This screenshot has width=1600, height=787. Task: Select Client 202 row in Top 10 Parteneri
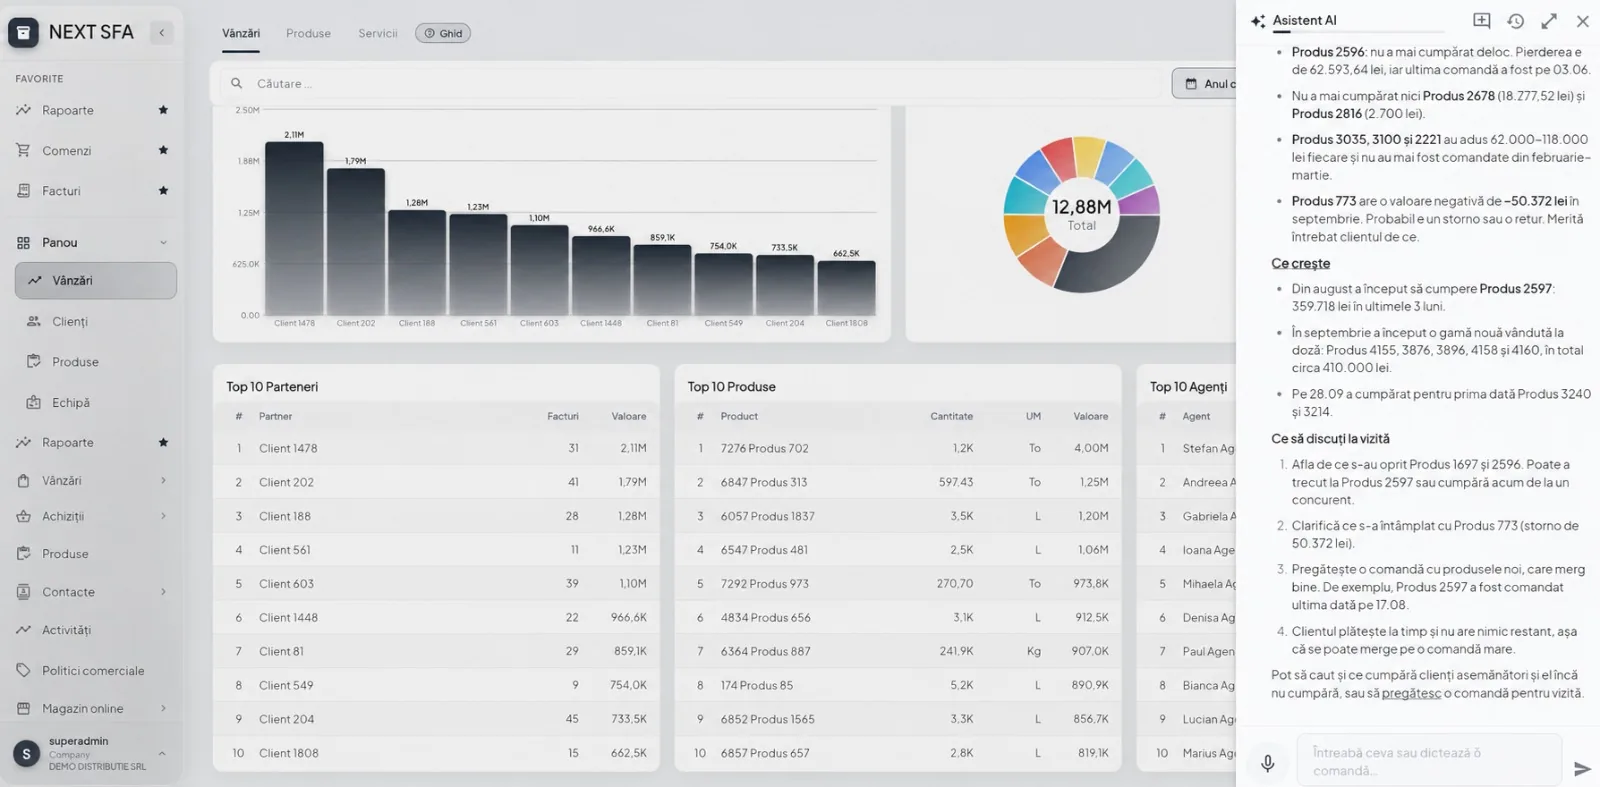point(436,482)
